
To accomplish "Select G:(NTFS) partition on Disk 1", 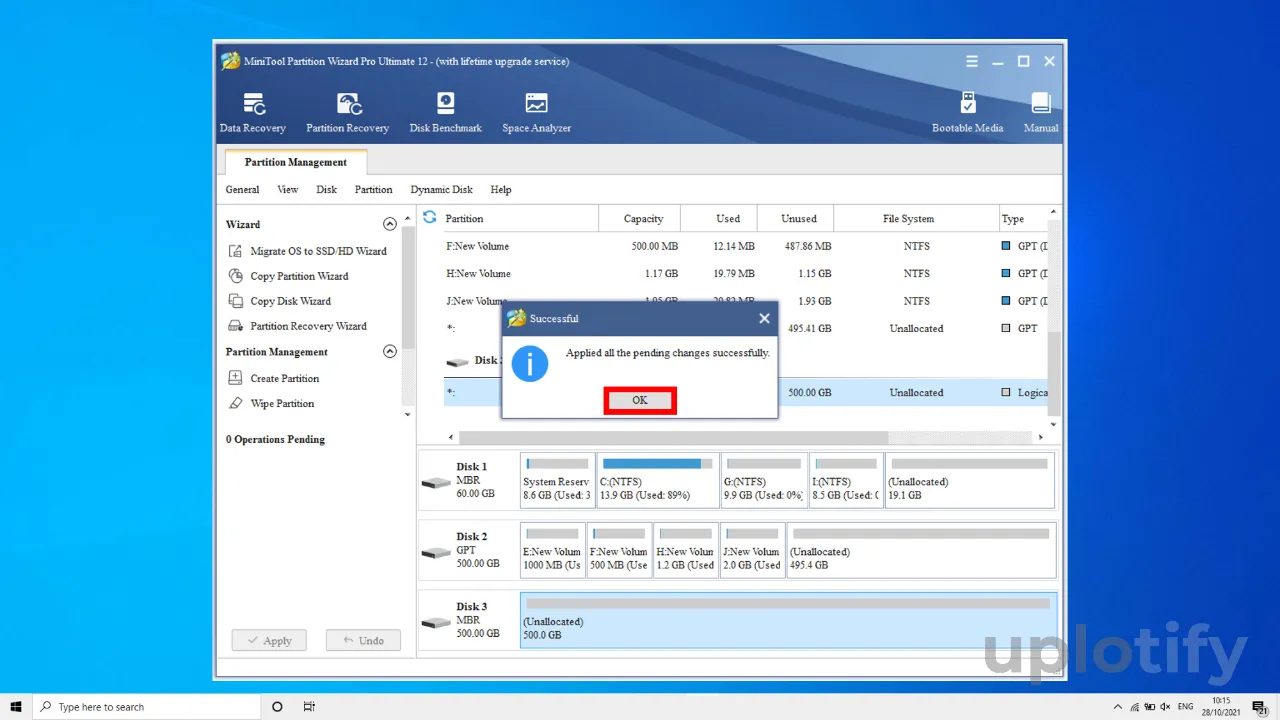I will [764, 480].
